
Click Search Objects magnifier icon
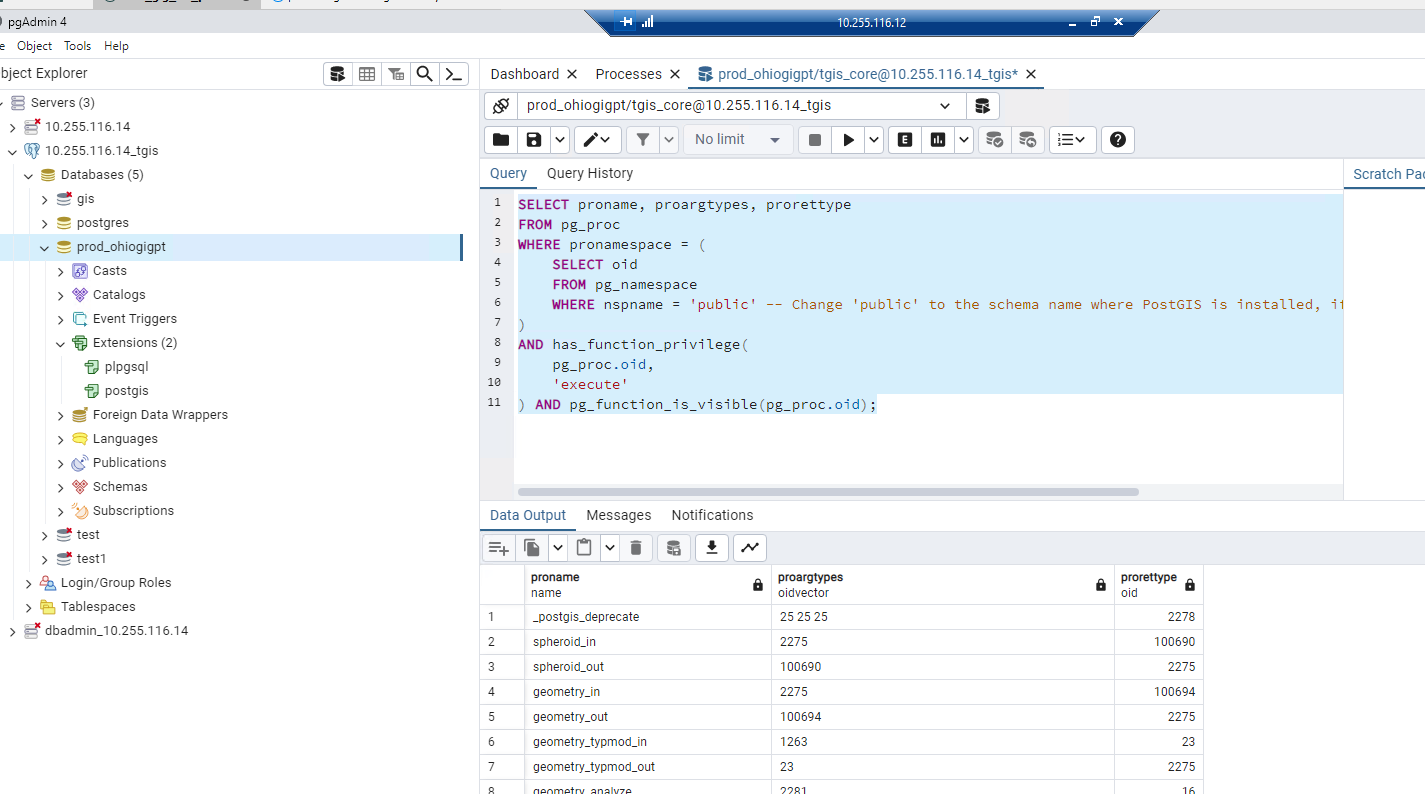tap(425, 74)
